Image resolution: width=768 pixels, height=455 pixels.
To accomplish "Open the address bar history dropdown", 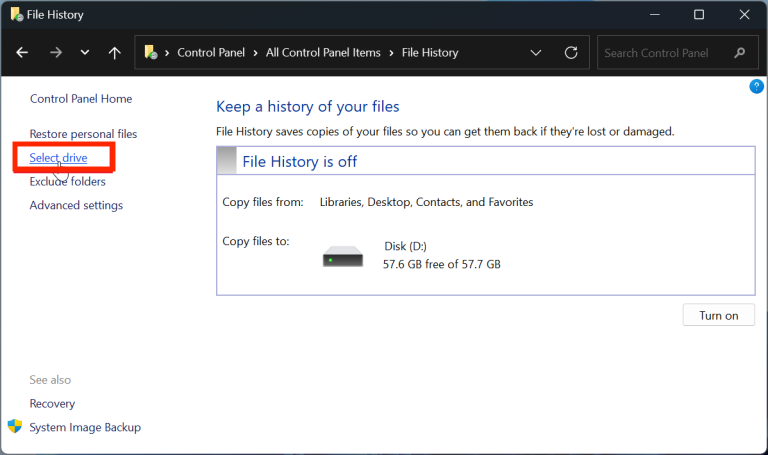I will click(536, 52).
